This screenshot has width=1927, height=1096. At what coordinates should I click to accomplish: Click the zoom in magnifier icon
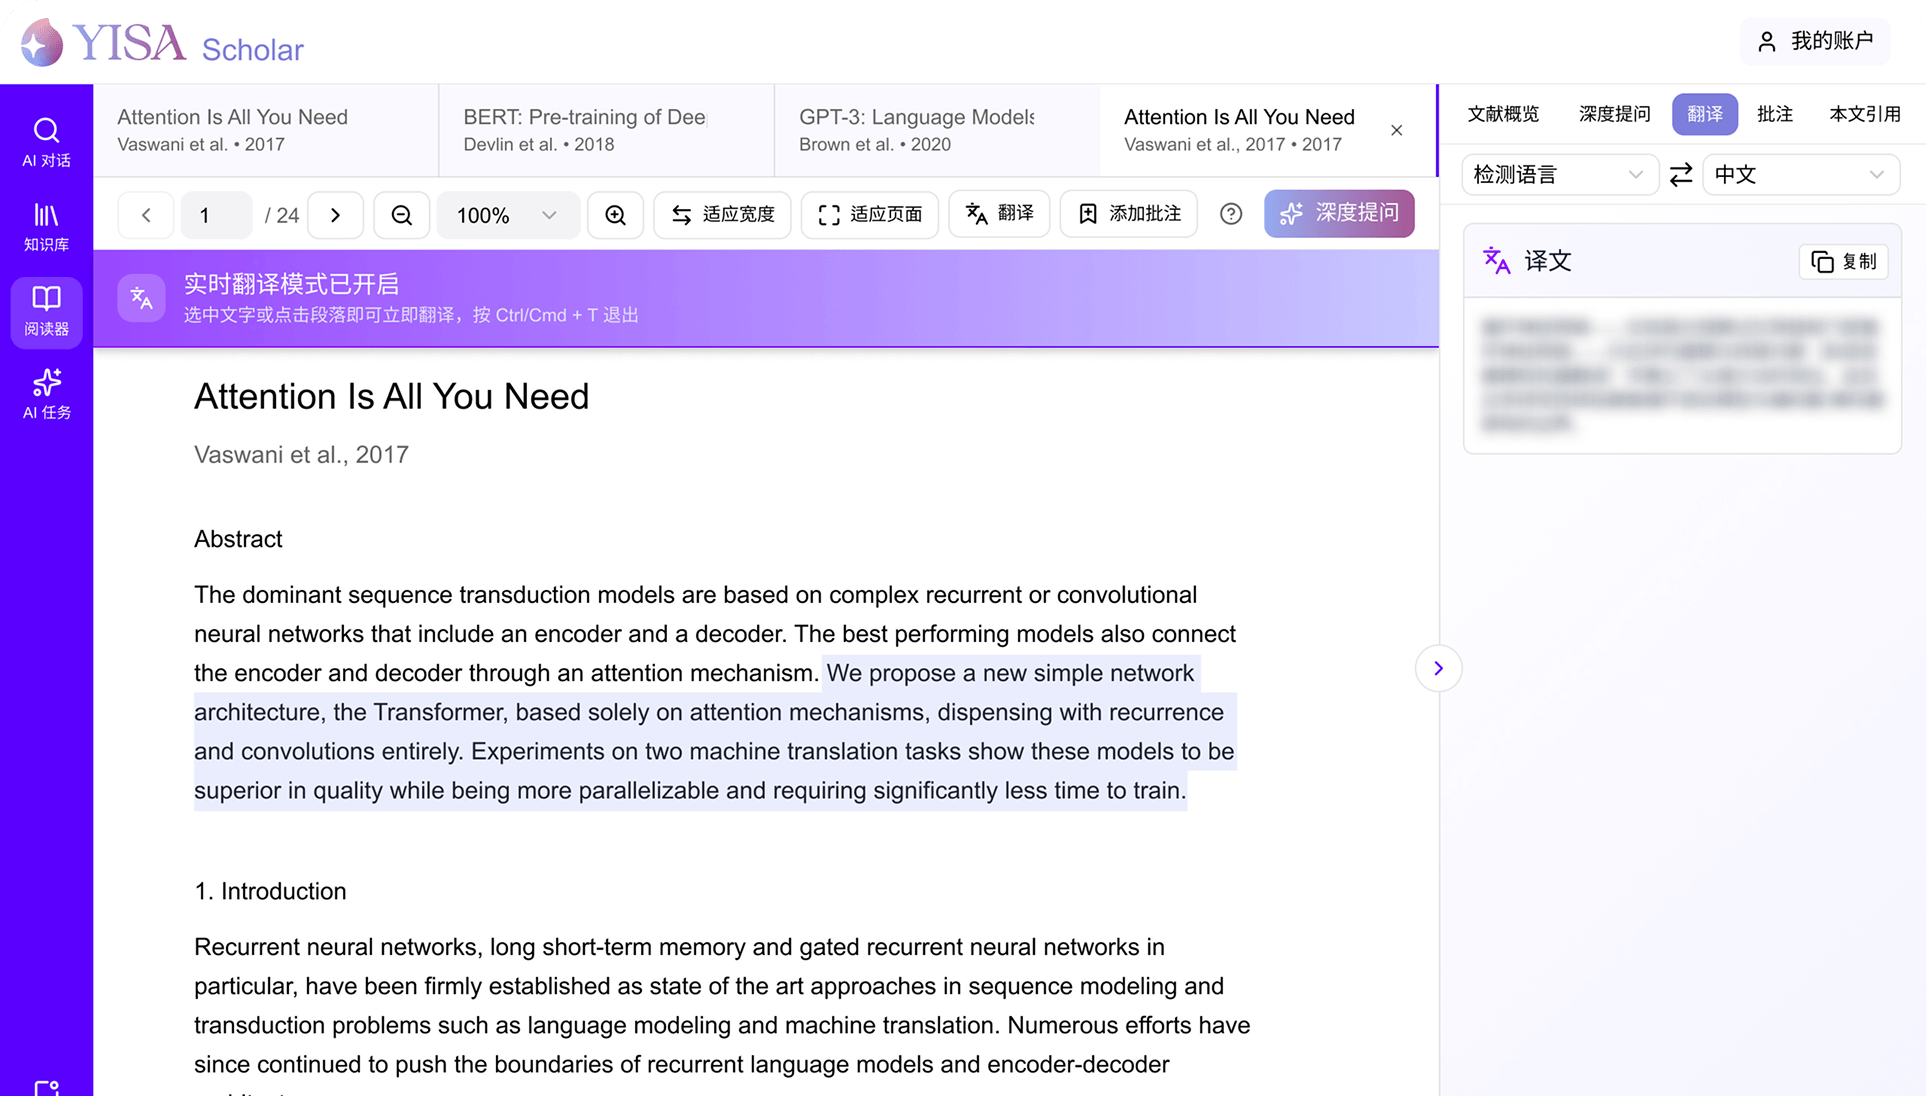pyautogui.click(x=615, y=215)
